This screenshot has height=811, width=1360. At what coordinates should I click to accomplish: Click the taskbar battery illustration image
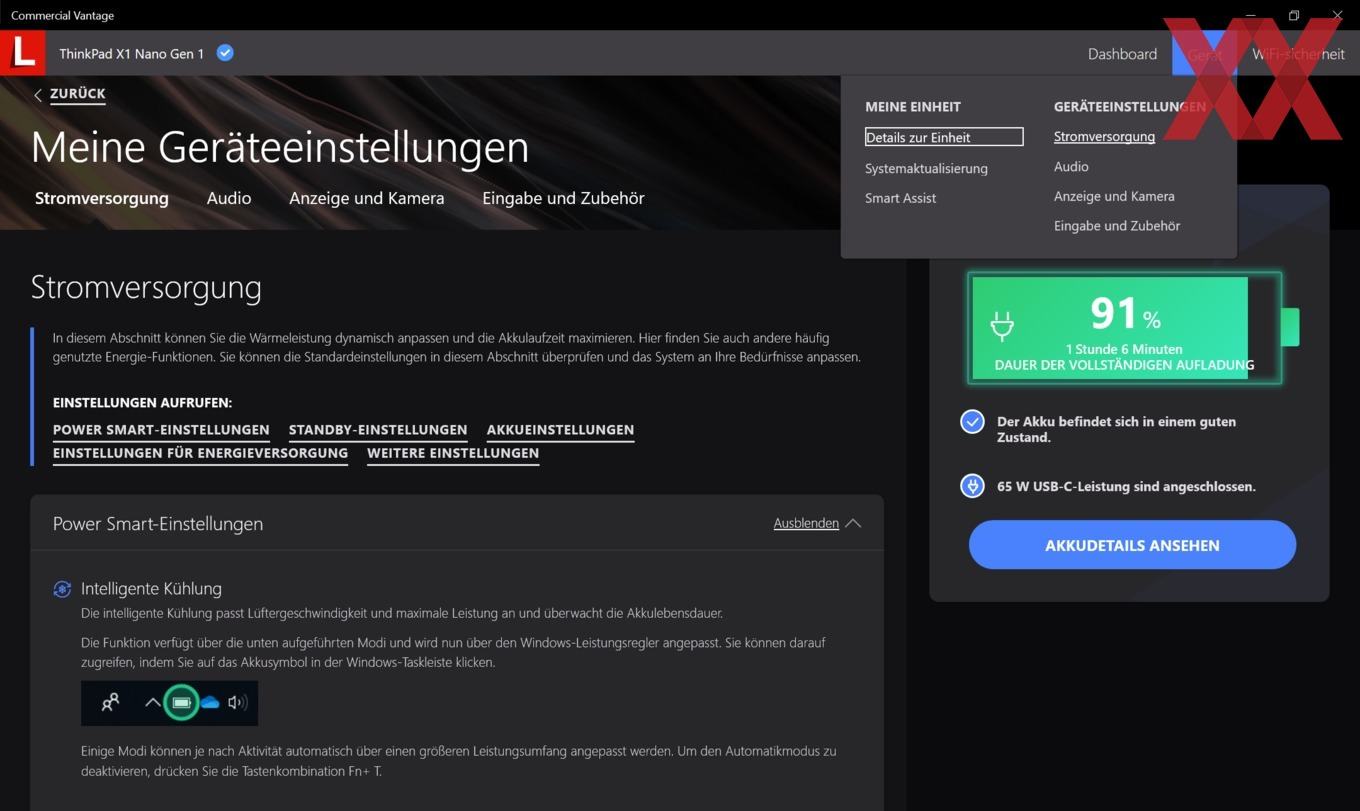click(x=170, y=703)
